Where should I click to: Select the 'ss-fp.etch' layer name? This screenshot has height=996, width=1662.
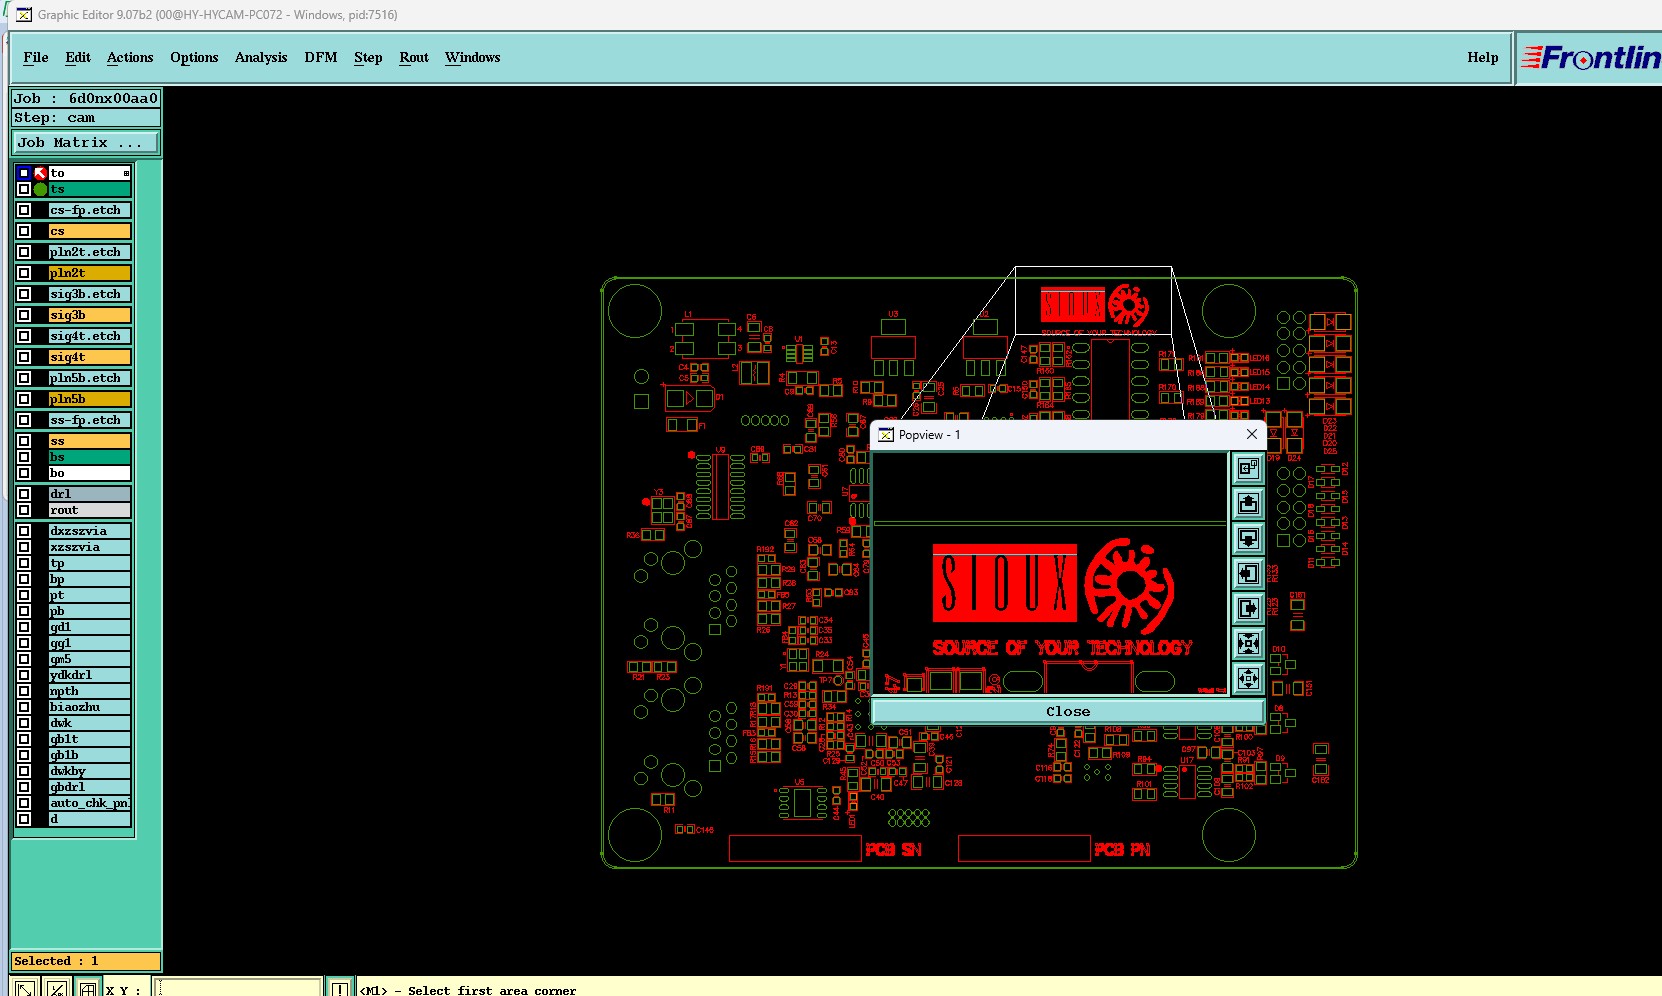(x=90, y=420)
